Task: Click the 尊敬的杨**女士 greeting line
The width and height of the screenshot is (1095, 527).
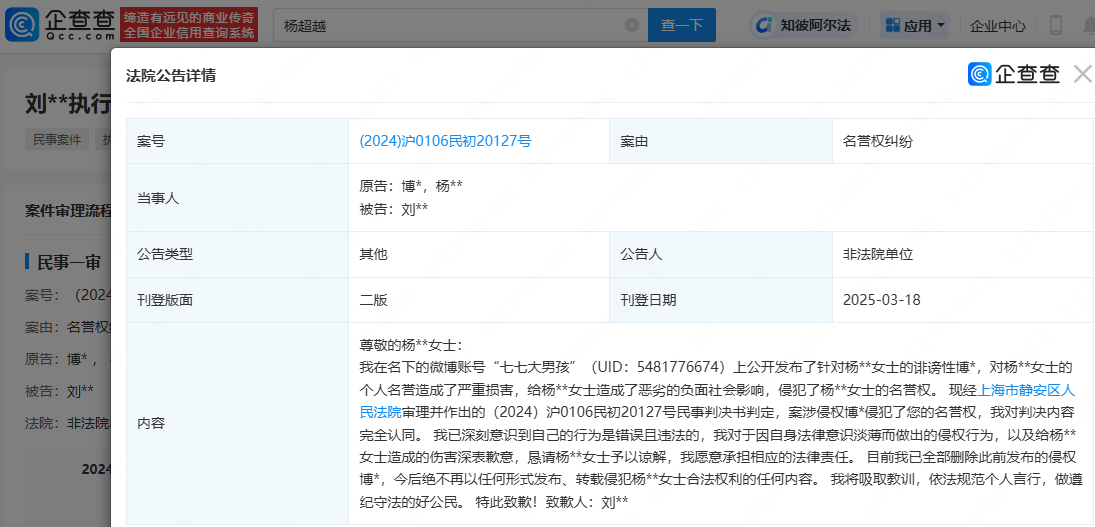Action: 411,346
